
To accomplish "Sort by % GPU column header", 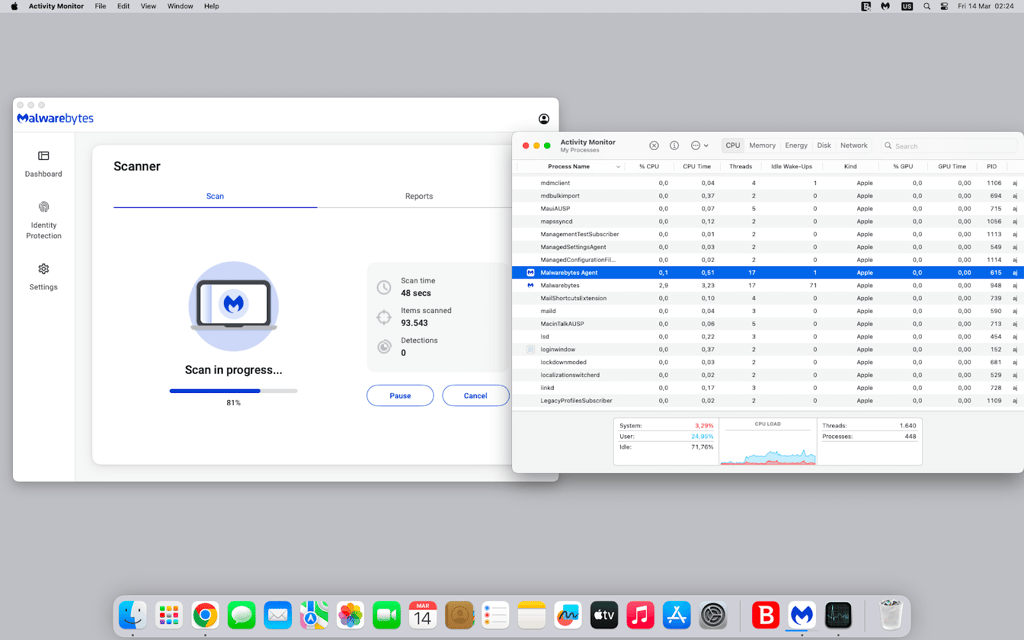I will (x=903, y=167).
